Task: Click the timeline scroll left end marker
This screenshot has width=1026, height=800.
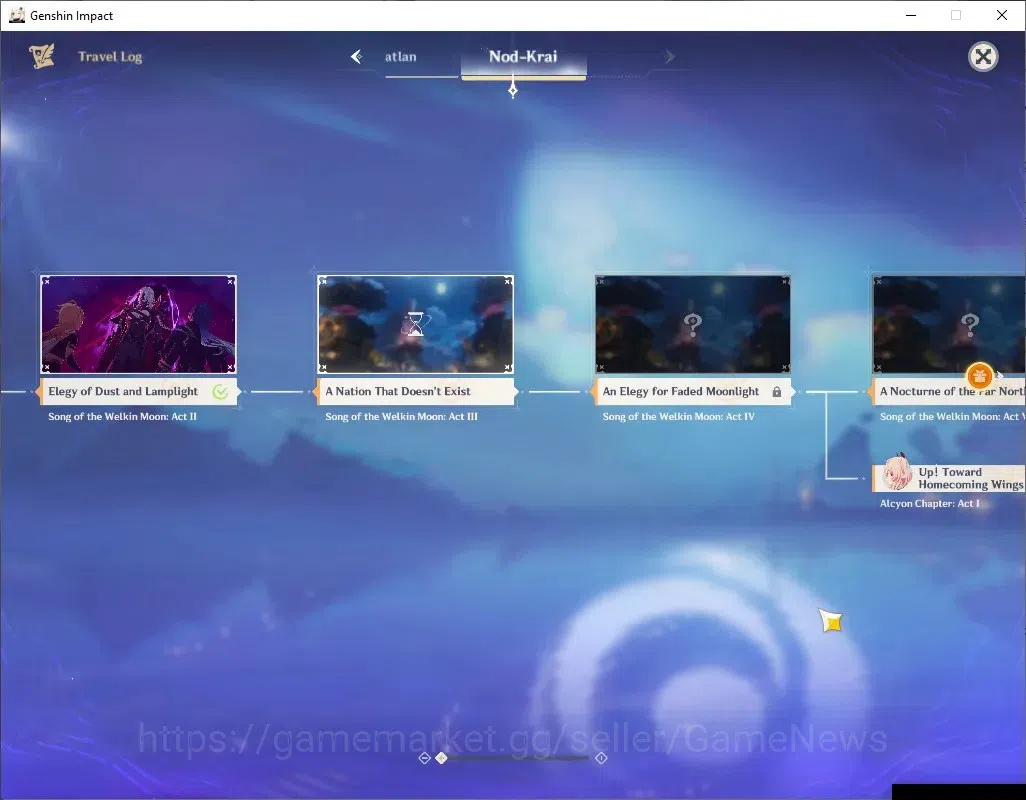Action: 424,758
